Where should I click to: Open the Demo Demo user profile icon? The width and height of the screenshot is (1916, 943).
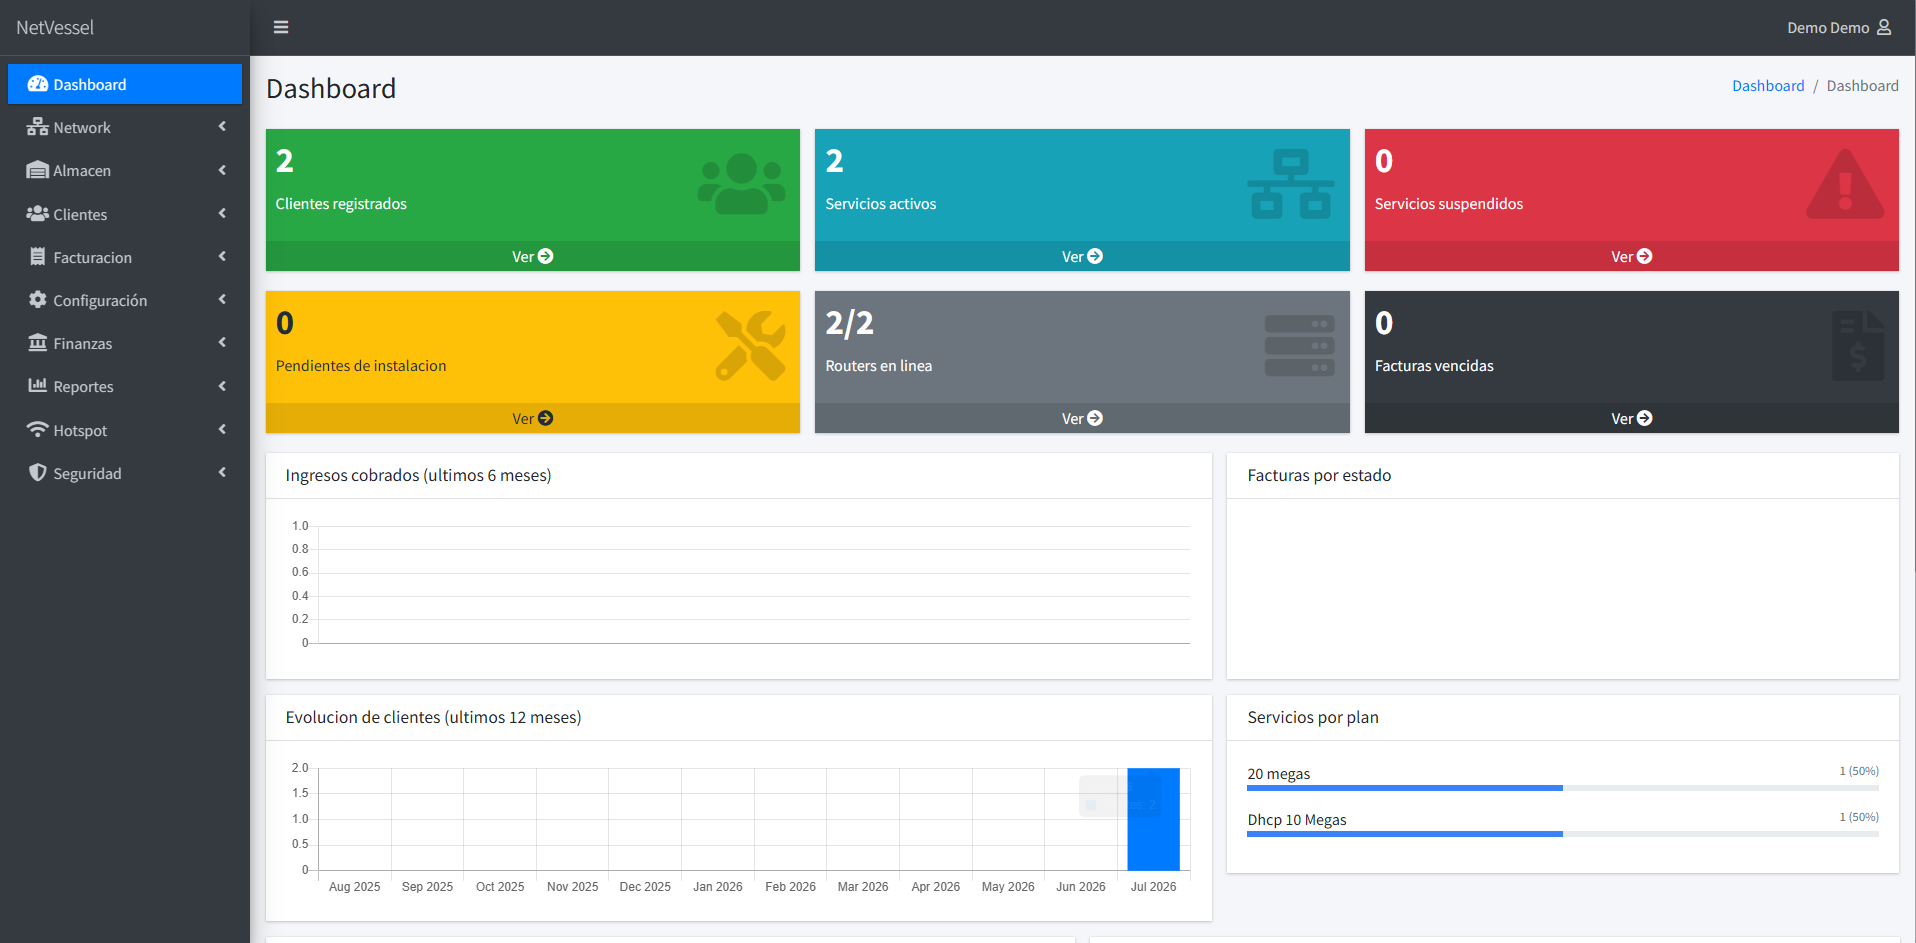pyautogui.click(x=1884, y=27)
